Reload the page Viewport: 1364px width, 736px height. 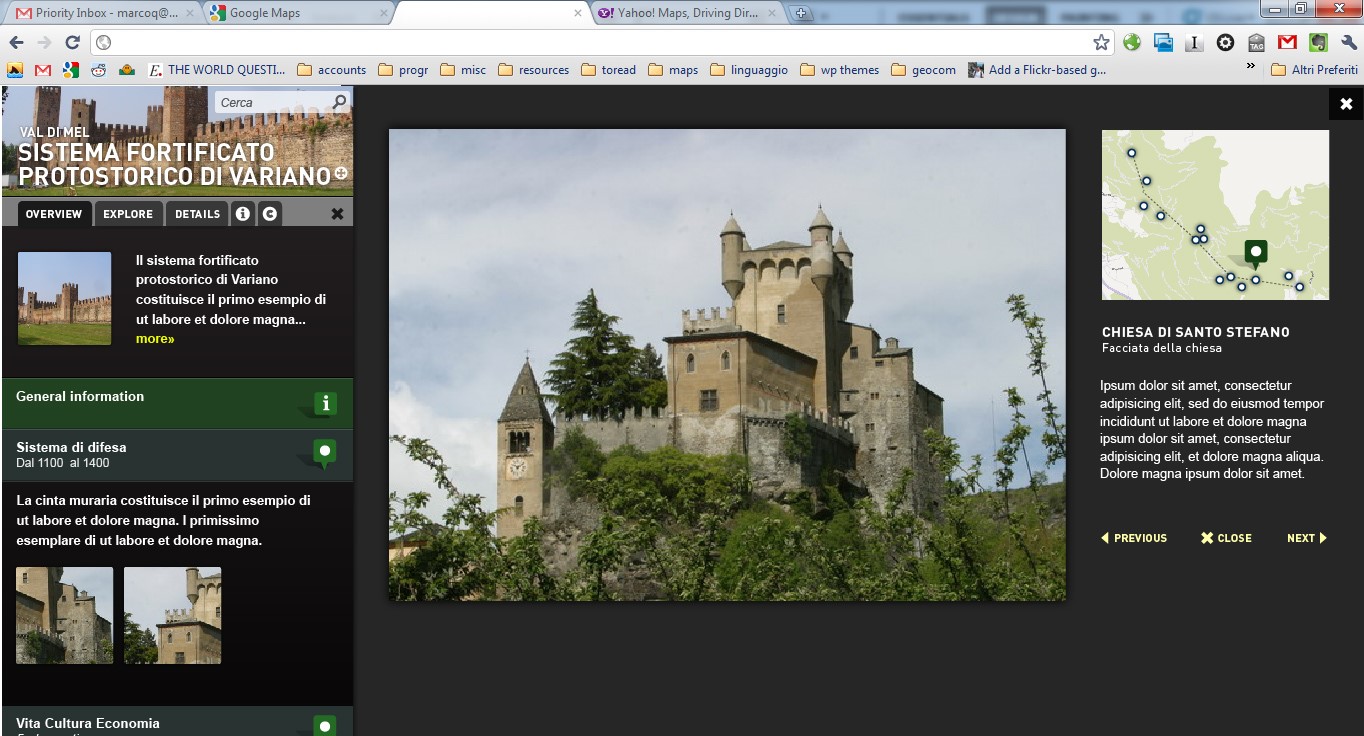tap(72, 42)
